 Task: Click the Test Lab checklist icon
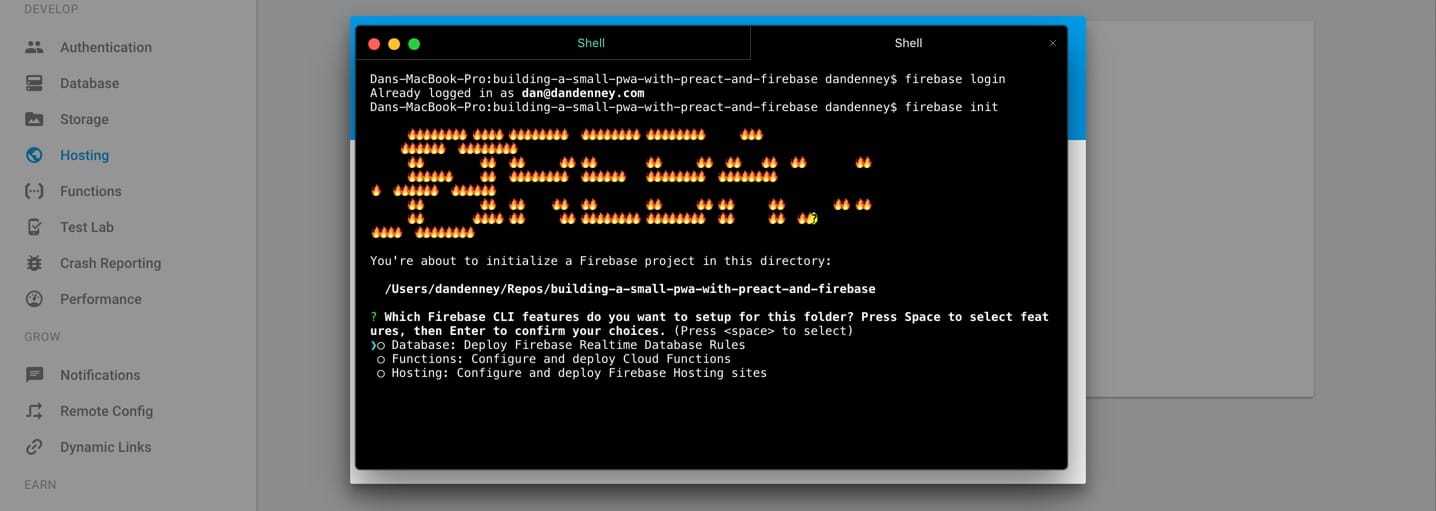click(34, 227)
